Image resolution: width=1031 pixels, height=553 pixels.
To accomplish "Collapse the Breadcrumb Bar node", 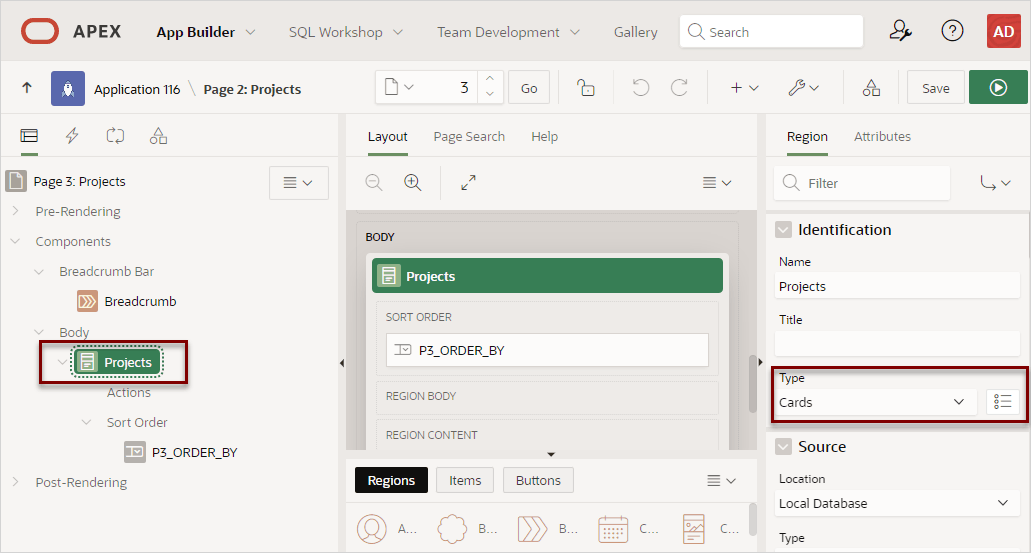I will pyautogui.click(x=39, y=272).
